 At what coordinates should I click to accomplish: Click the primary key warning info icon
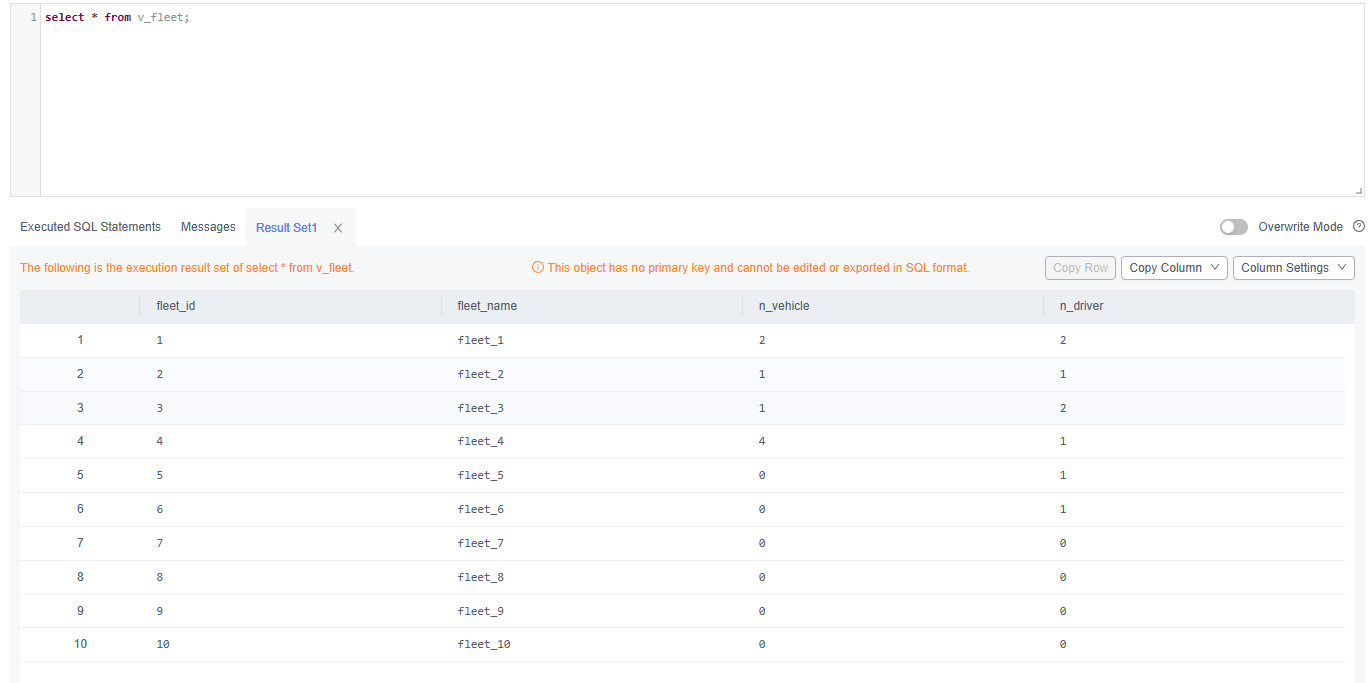pos(538,268)
